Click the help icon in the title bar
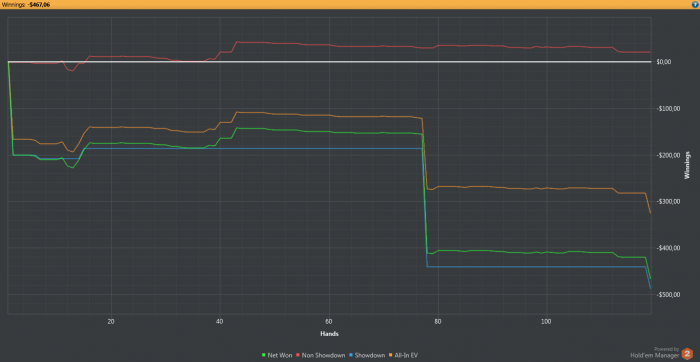Viewport: 700px width, 362px height. [694, 4]
